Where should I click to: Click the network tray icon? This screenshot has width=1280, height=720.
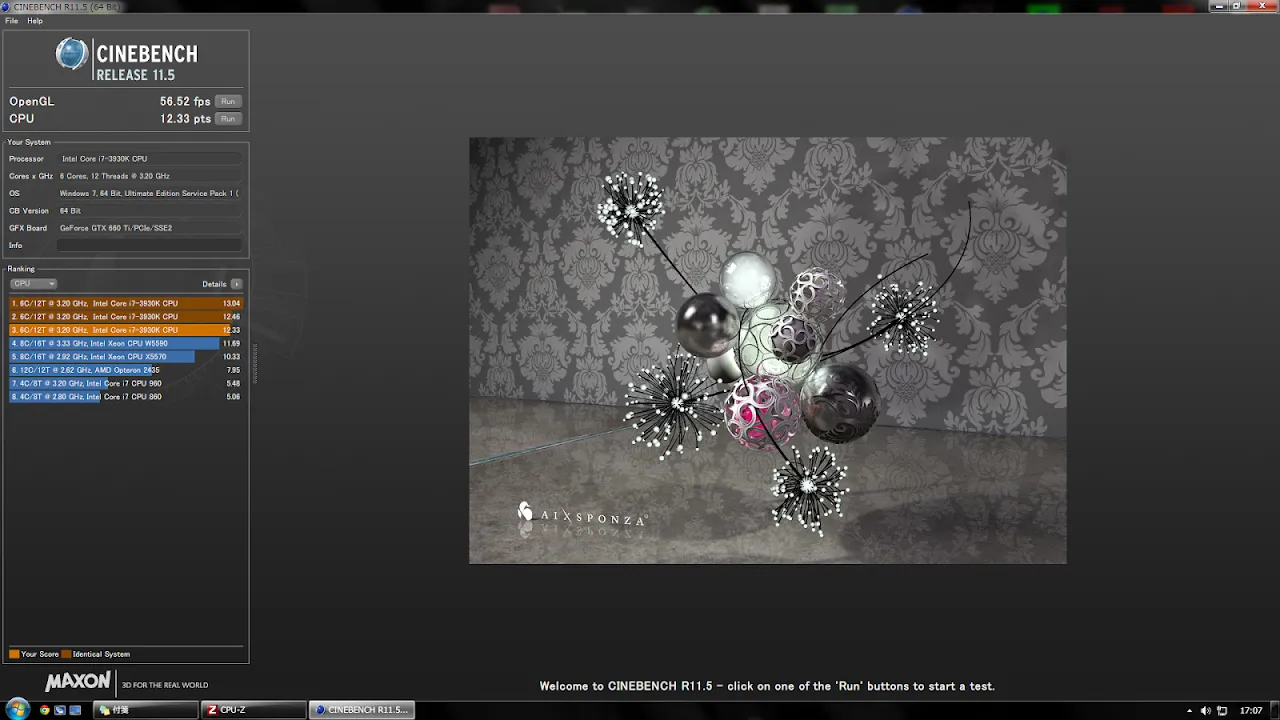1221,710
